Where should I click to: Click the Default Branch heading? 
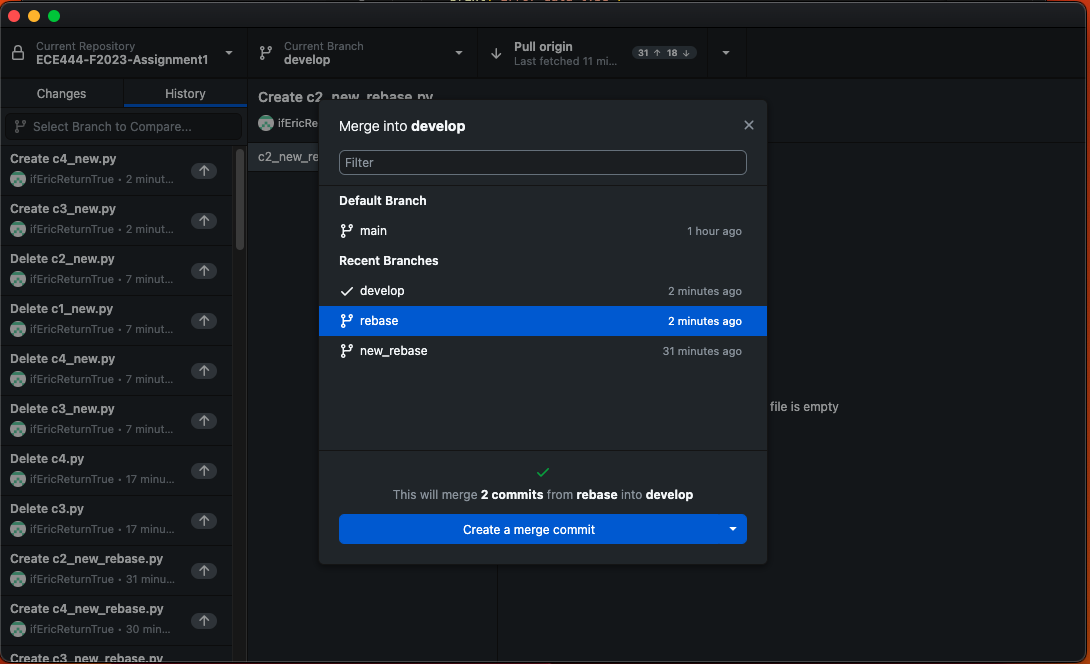click(383, 201)
